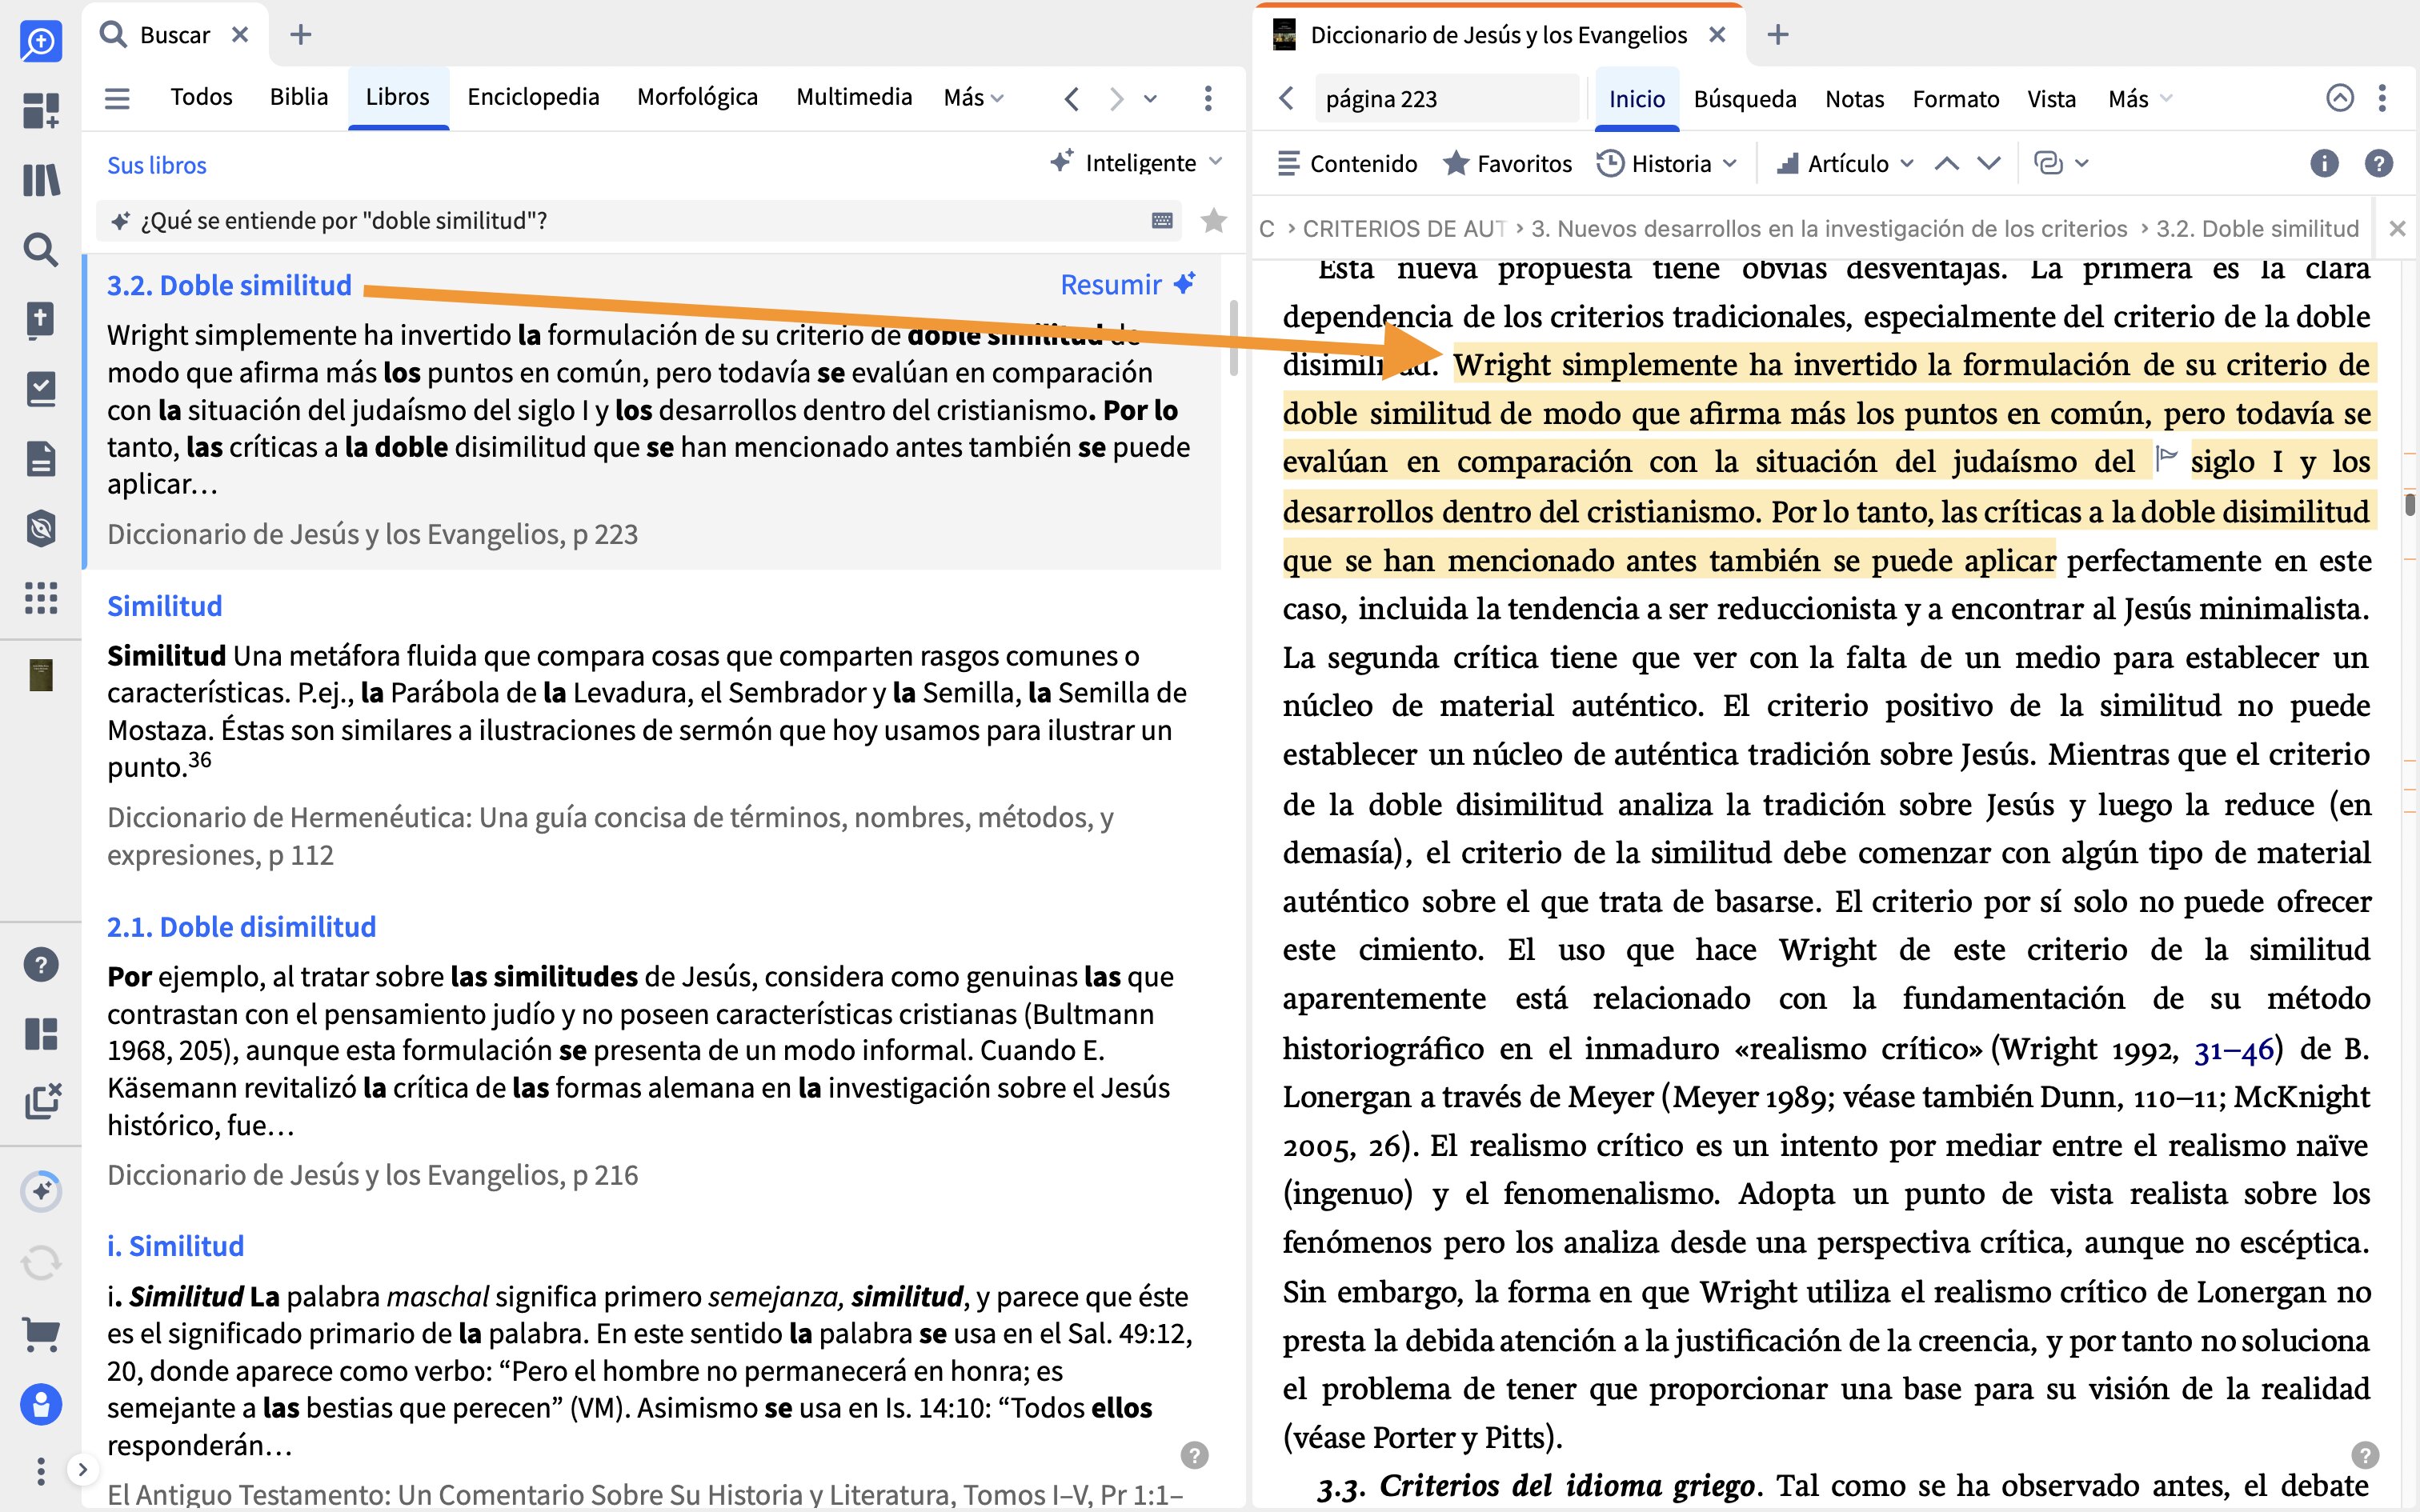Switch to the Biblia search tab

[x=298, y=97]
